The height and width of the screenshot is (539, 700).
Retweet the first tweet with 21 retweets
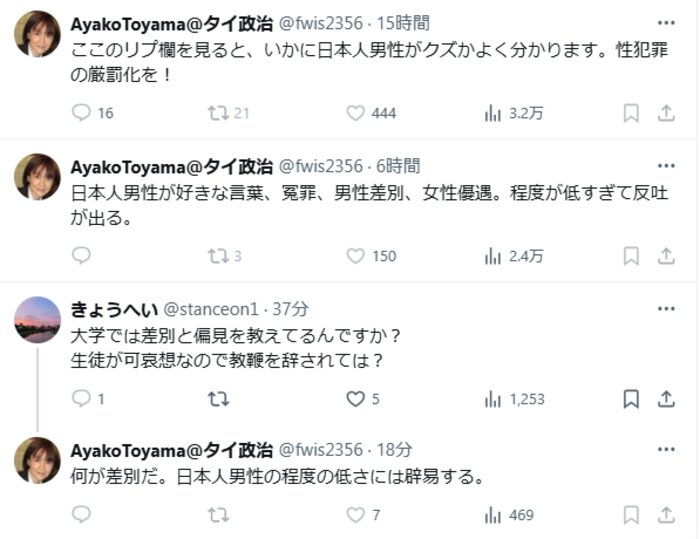(217, 113)
